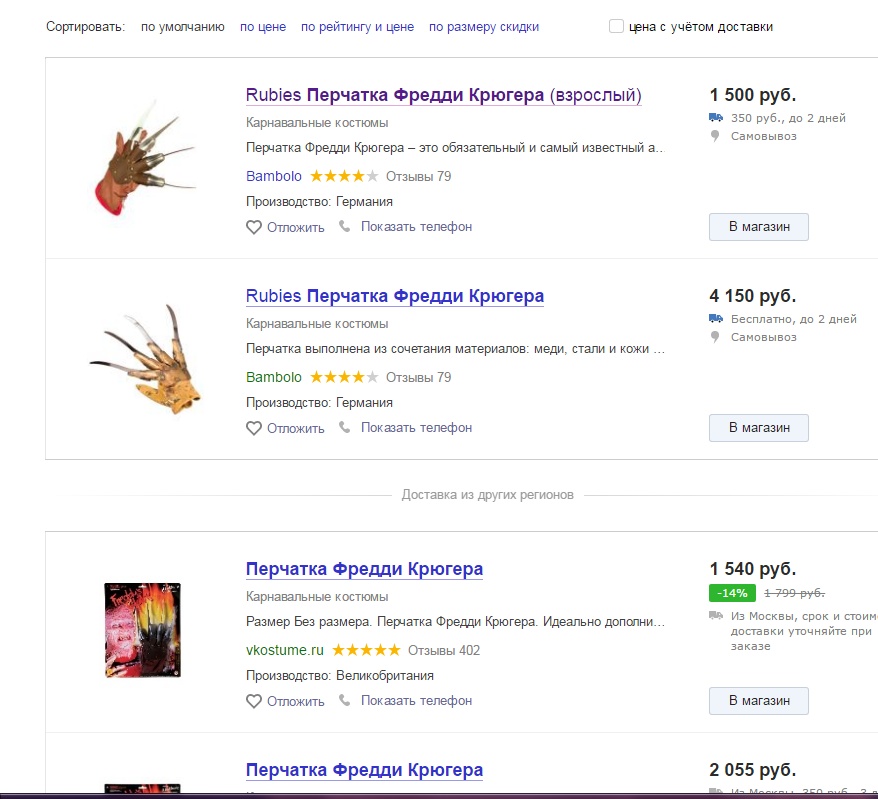878x799 pixels.
Task: Click 'Самовывоз' in 1 500 rub. listing
Action: tap(763, 136)
